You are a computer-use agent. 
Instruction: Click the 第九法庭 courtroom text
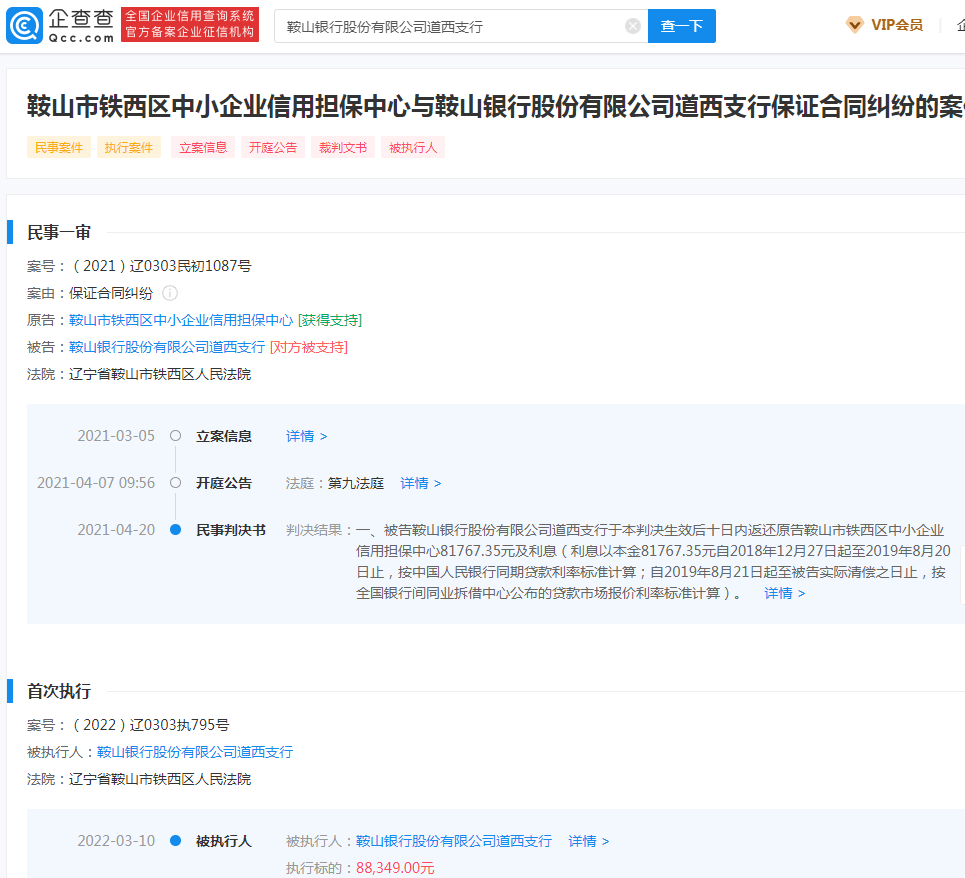click(x=356, y=483)
